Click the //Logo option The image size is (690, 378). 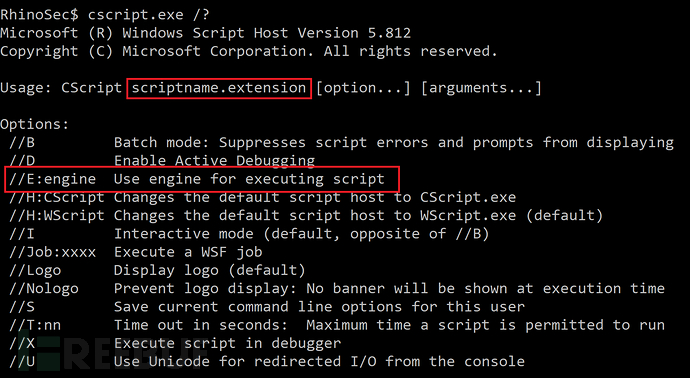35,270
